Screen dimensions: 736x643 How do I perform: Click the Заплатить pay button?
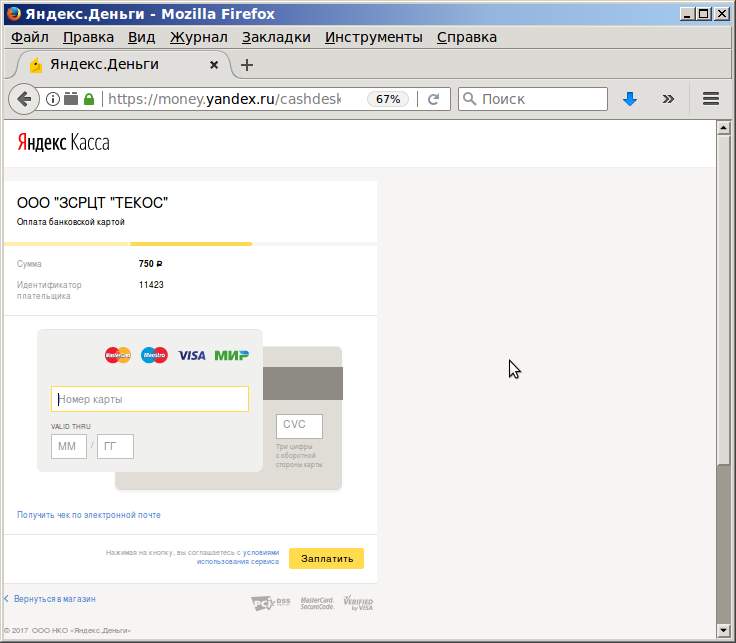tap(326, 559)
